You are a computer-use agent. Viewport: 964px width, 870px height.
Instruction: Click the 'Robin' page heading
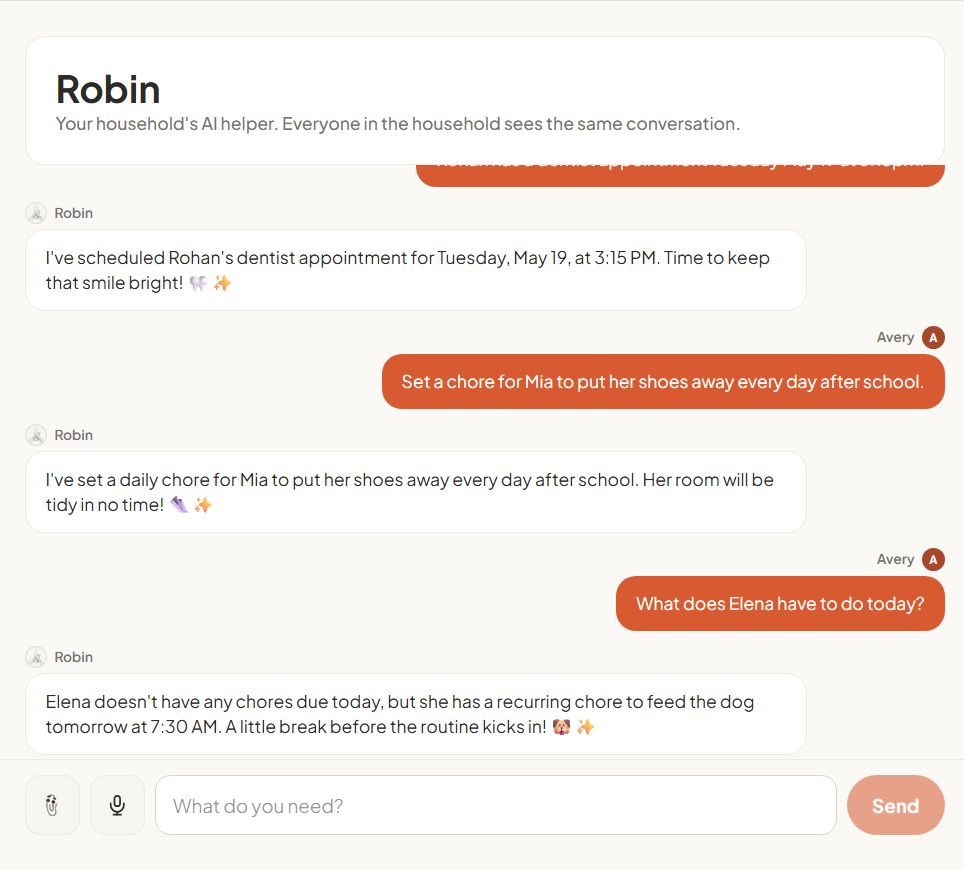pos(108,90)
